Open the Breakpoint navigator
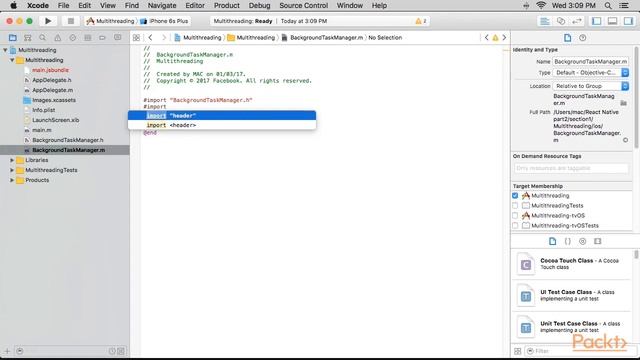640x360 pixels. click(x=102, y=38)
